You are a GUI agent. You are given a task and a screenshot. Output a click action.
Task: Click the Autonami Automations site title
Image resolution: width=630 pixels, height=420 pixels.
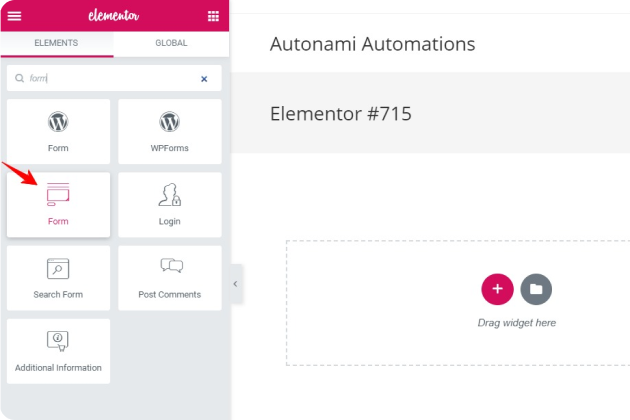tap(372, 44)
